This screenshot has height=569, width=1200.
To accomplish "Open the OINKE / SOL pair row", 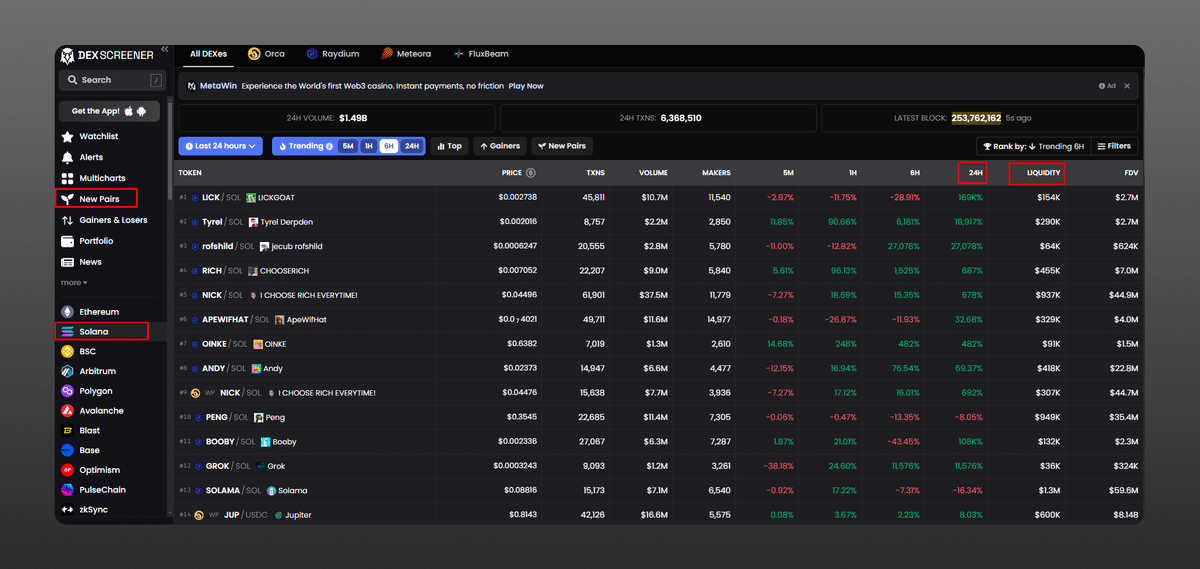I will (x=658, y=344).
